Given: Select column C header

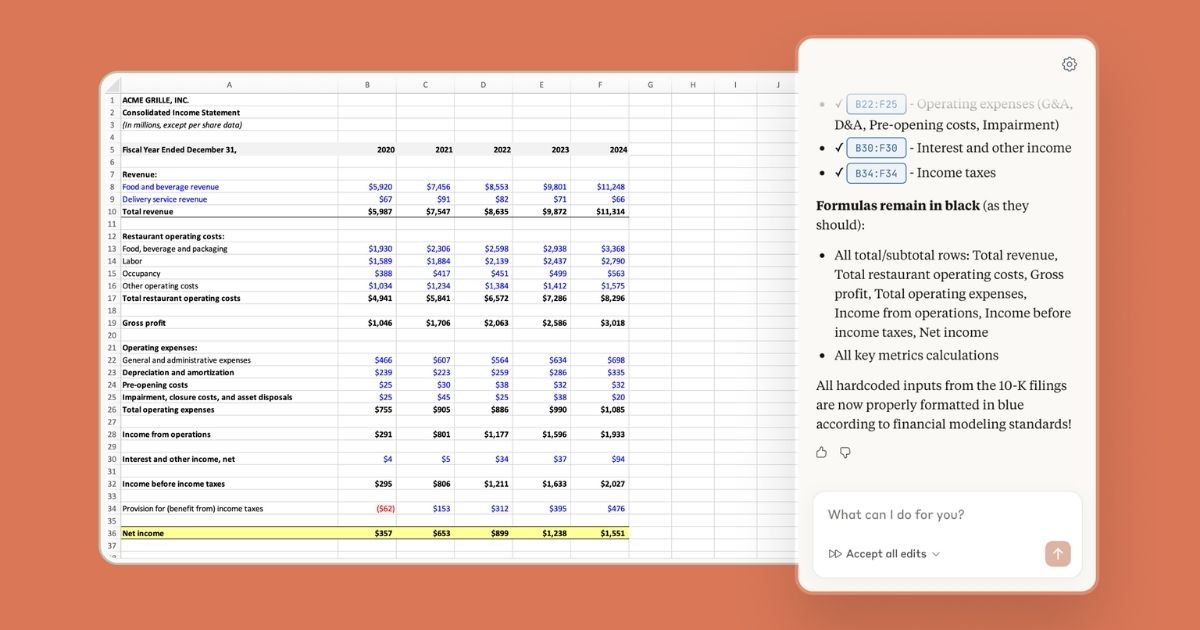Looking at the screenshot, I should coord(425,85).
